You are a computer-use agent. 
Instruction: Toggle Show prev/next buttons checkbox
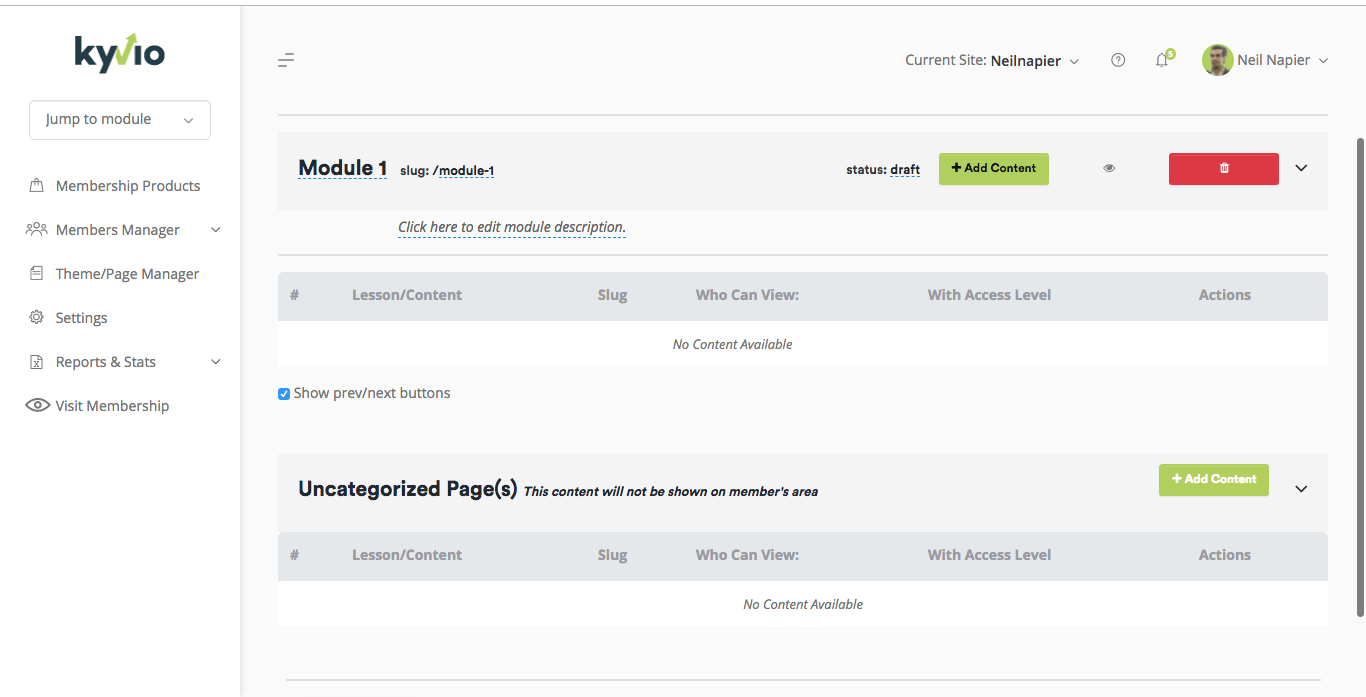(284, 394)
